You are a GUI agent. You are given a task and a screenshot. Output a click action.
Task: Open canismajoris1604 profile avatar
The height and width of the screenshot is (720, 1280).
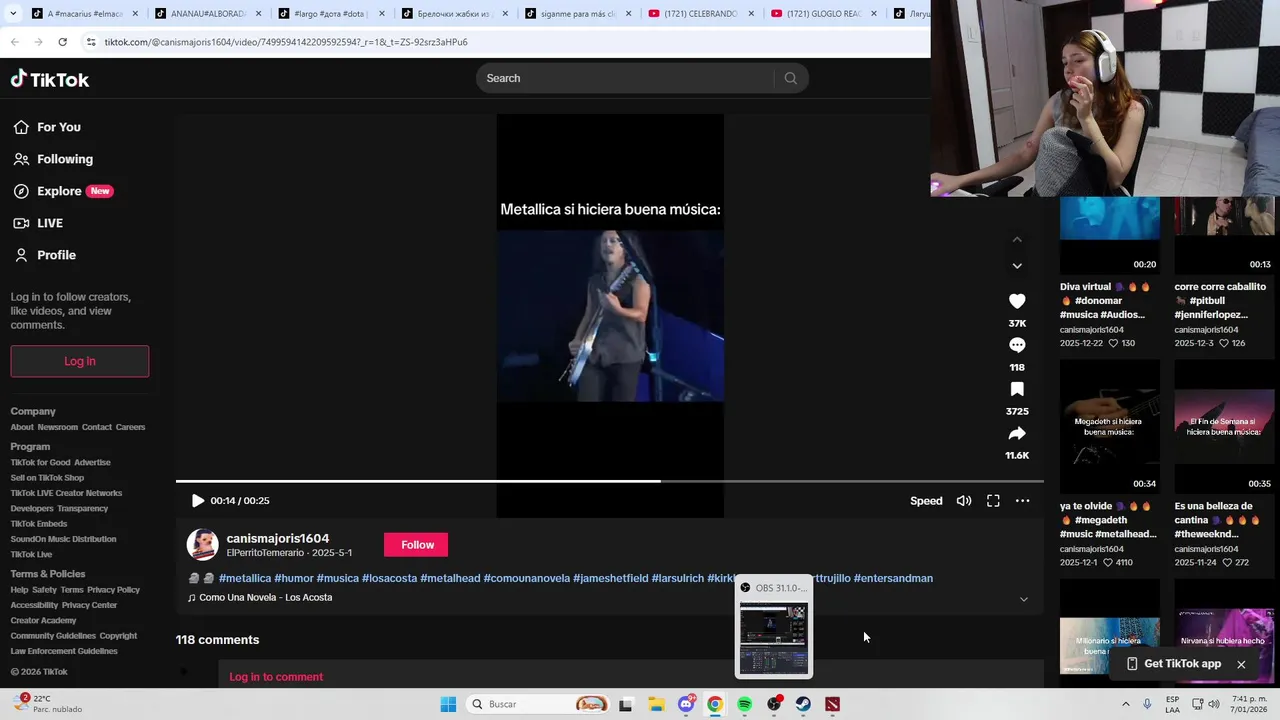(x=203, y=544)
